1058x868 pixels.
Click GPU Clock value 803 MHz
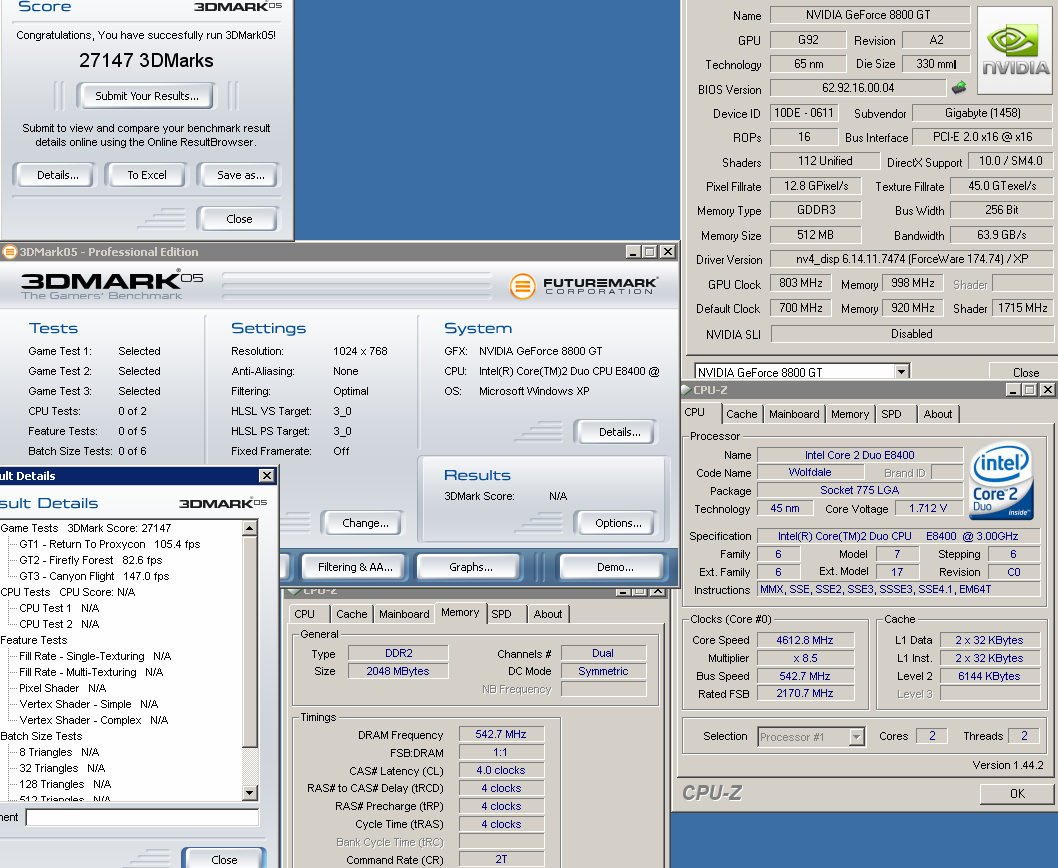pos(801,283)
